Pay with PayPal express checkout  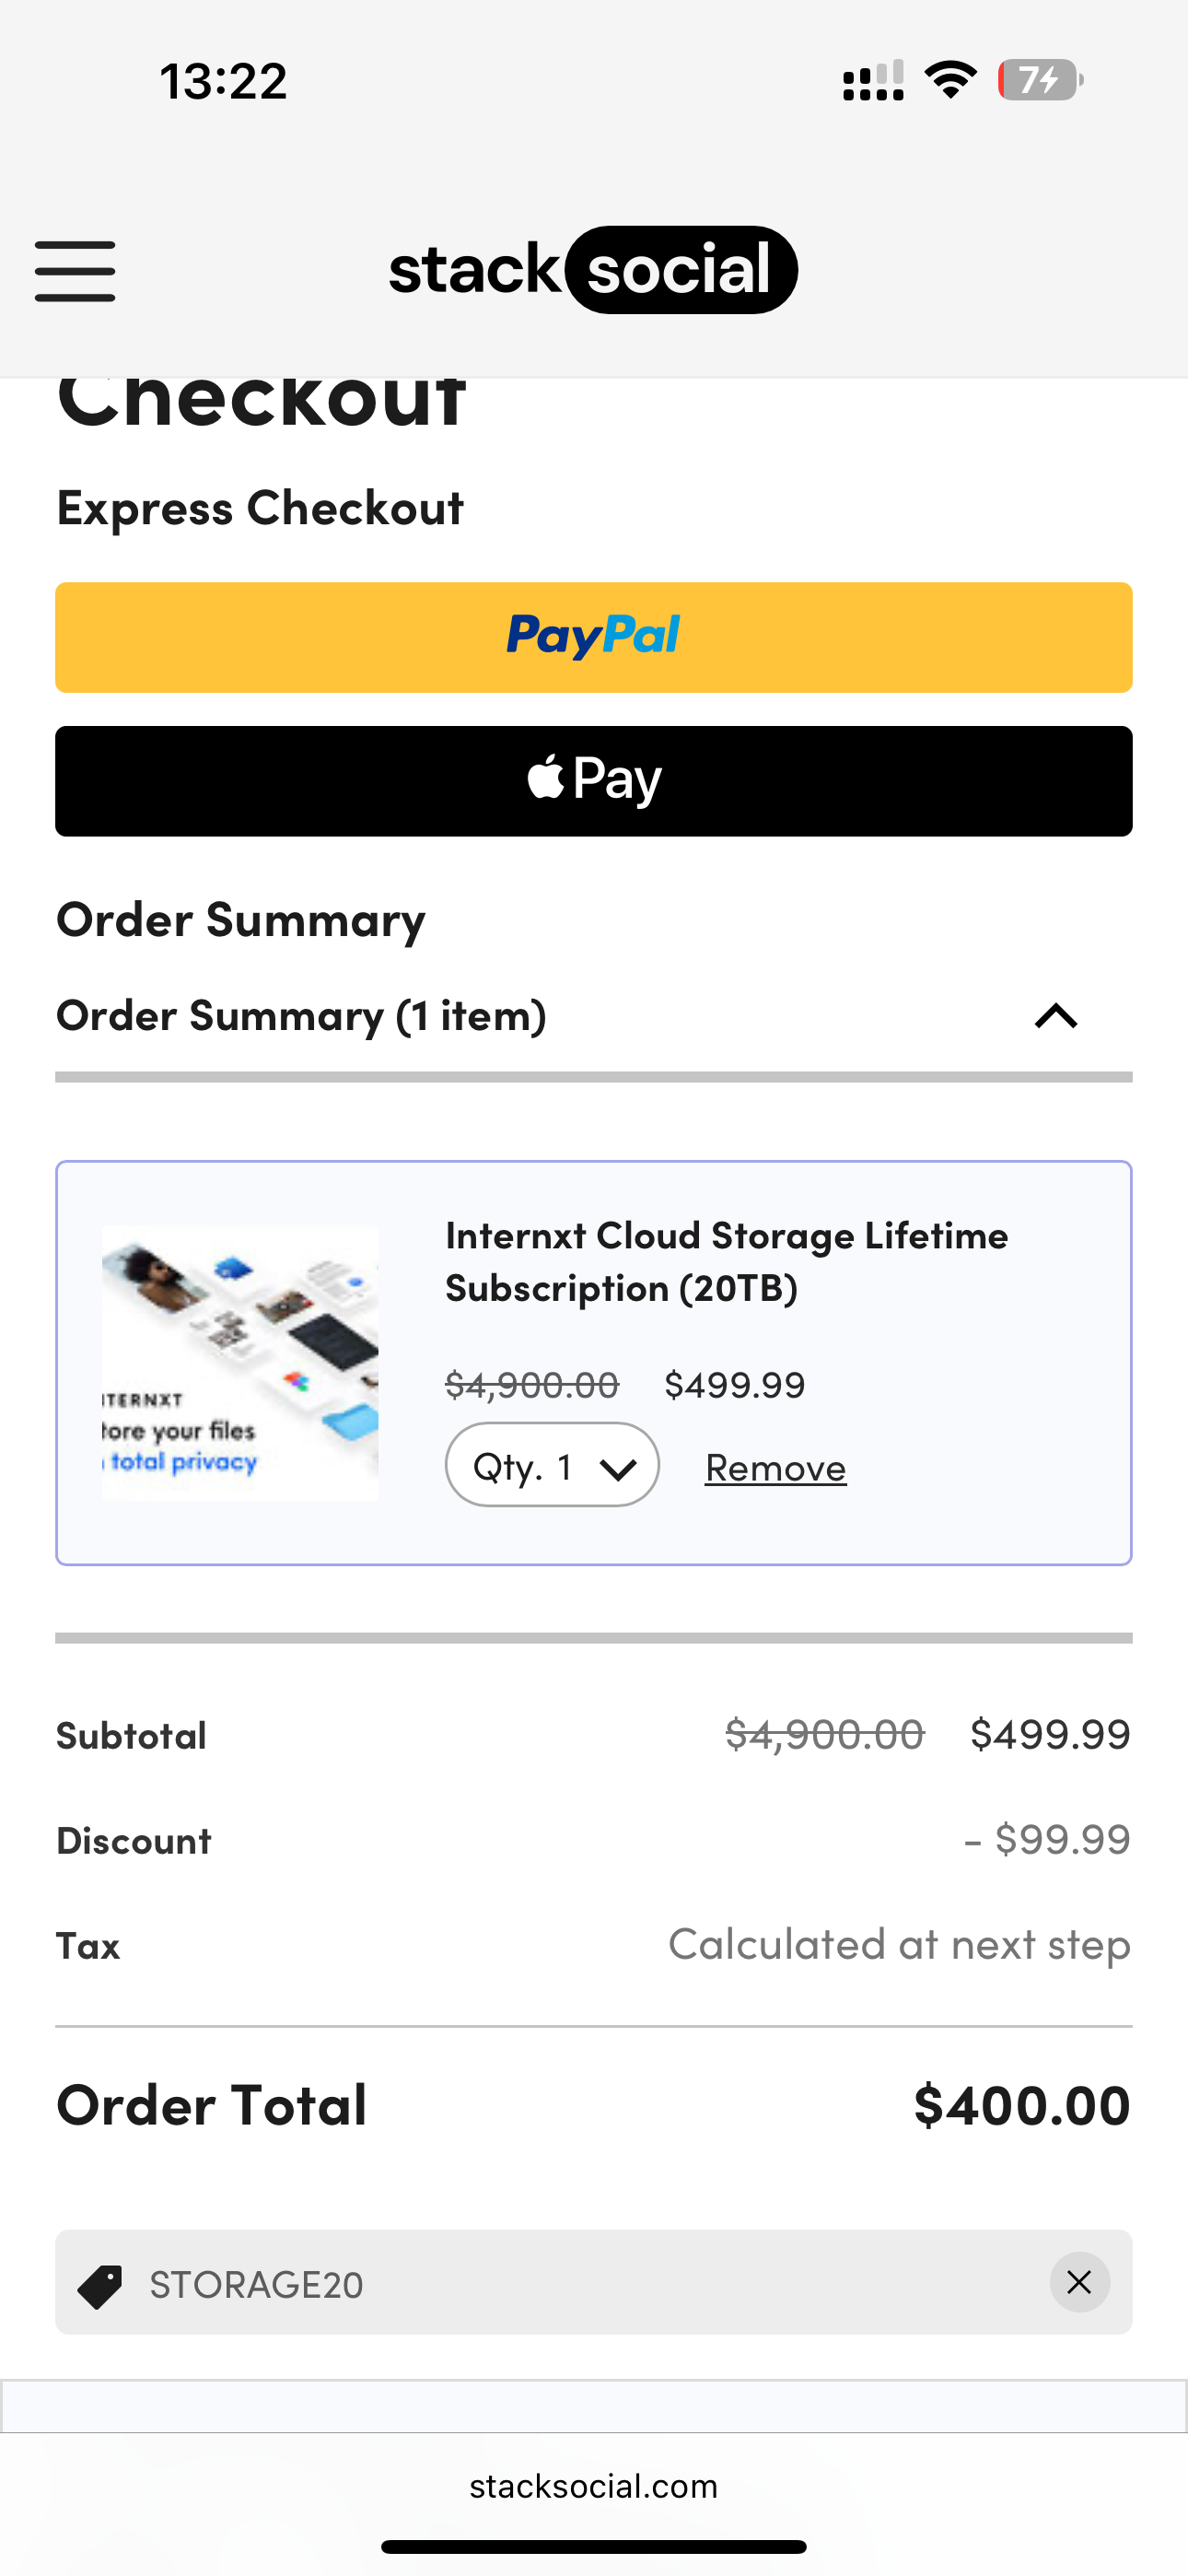click(593, 637)
